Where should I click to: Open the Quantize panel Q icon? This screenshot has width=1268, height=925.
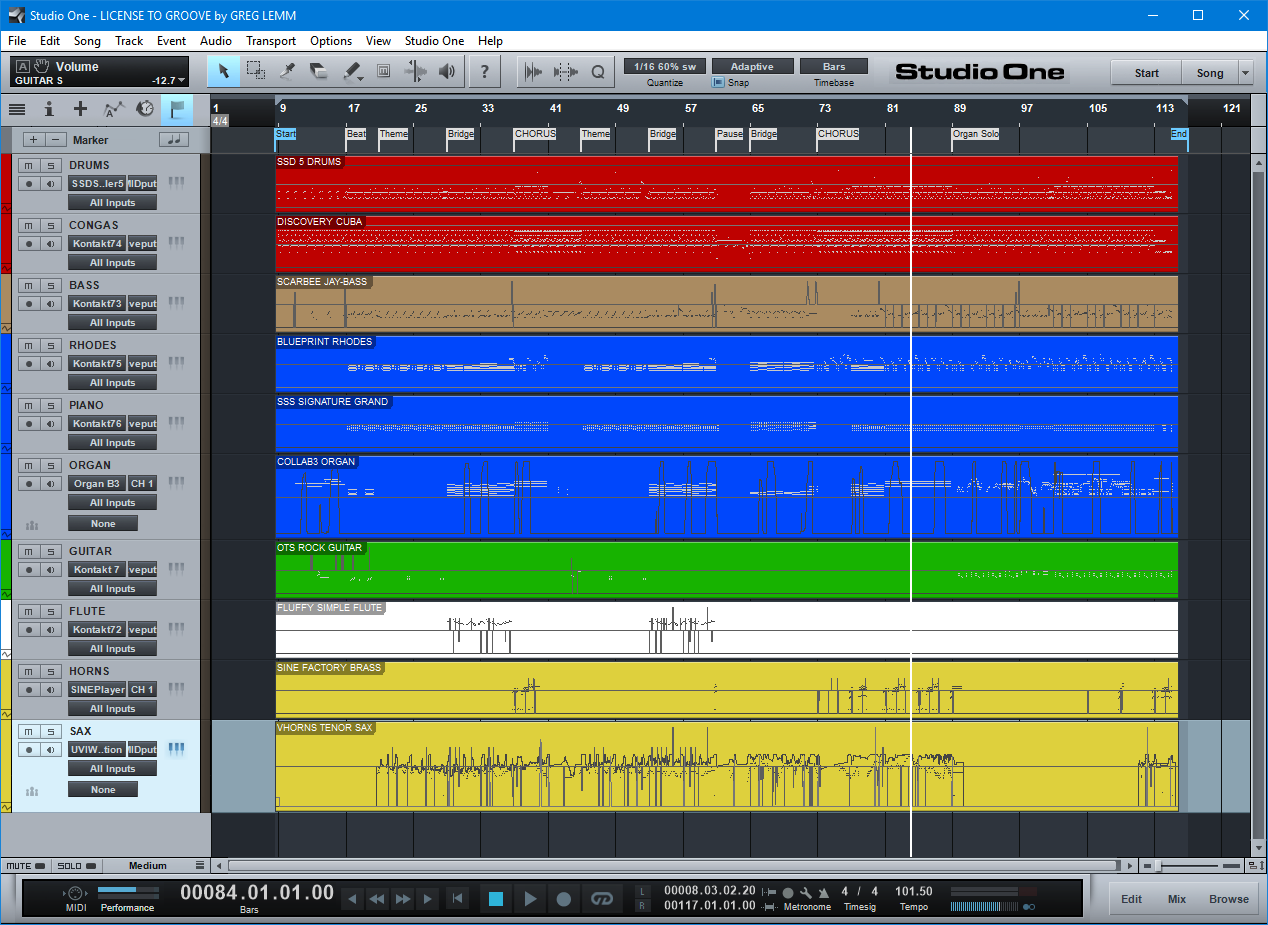click(598, 71)
